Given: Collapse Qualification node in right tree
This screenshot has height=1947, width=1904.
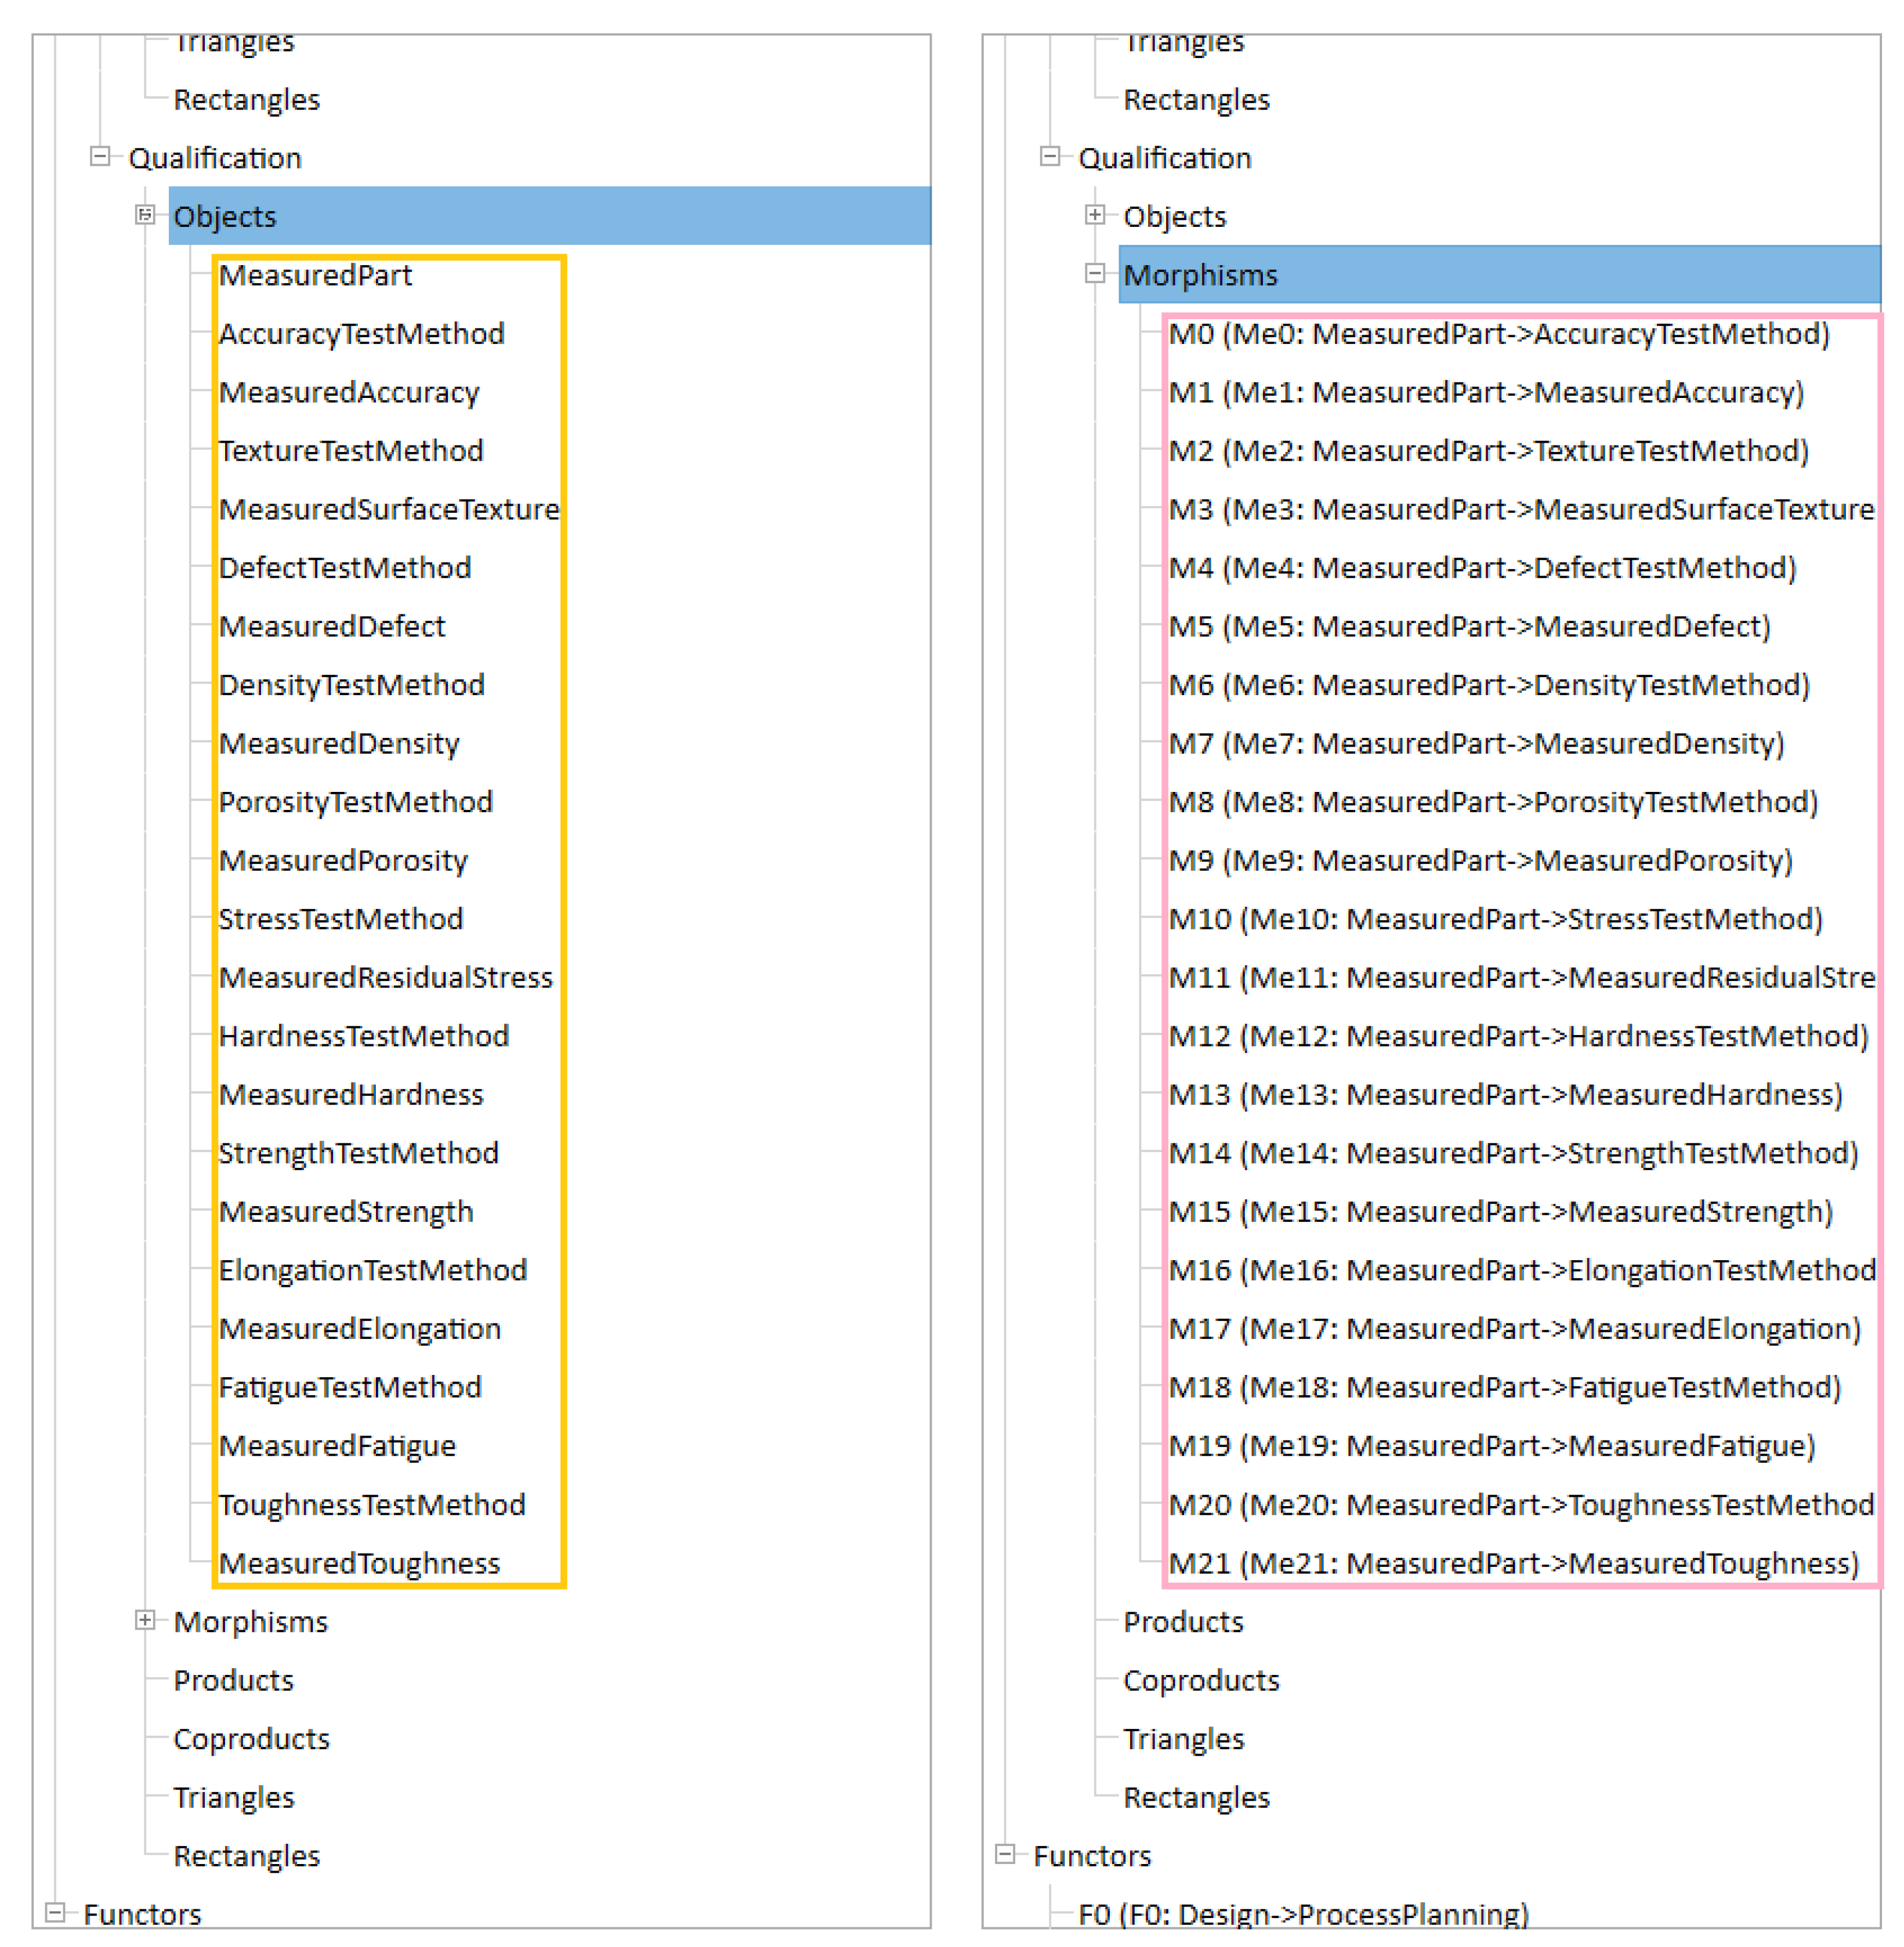Looking at the screenshot, I should [x=1049, y=157].
